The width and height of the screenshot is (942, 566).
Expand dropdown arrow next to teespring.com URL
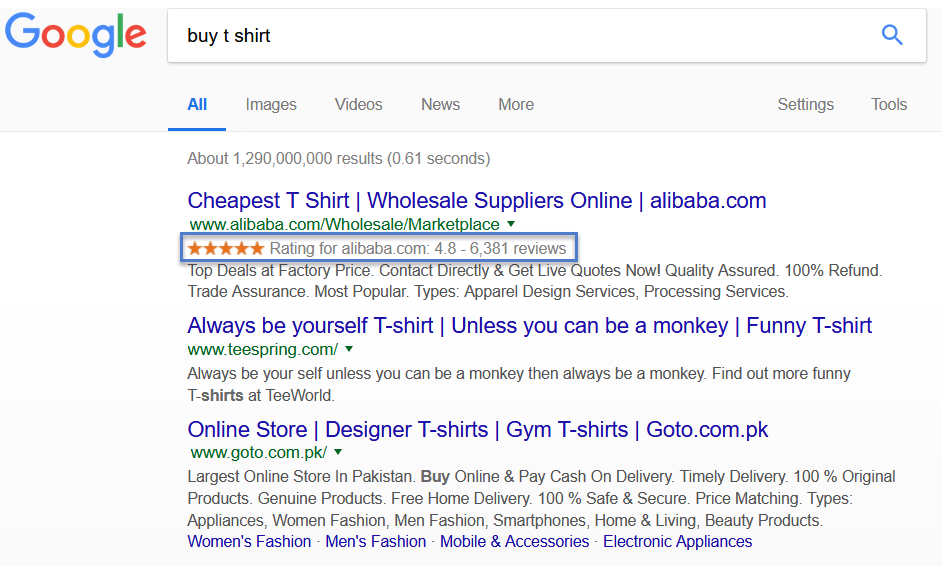(x=349, y=348)
